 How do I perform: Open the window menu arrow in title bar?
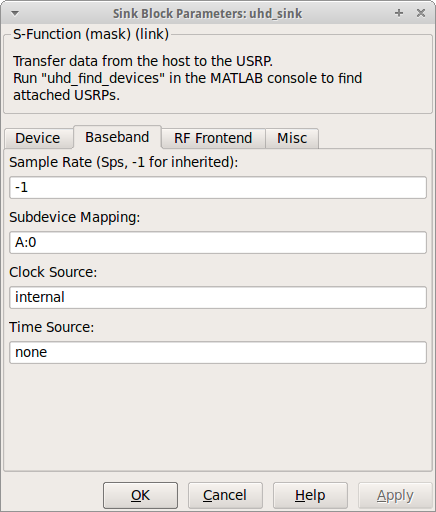pyautogui.click(x=15, y=13)
